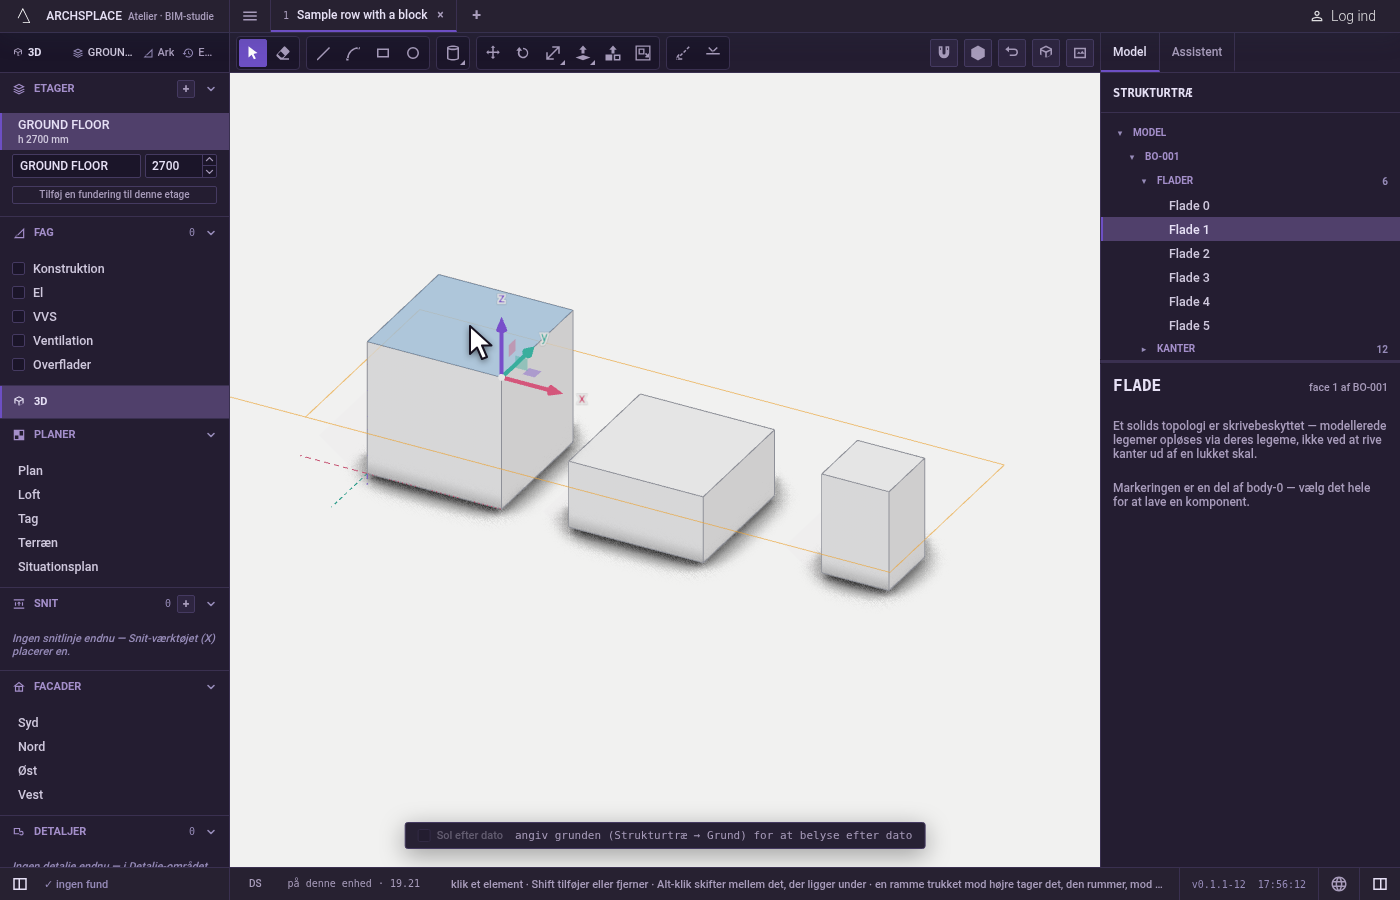Expand the KANTER tree node
1400x900 pixels.
click(1144, 349)
